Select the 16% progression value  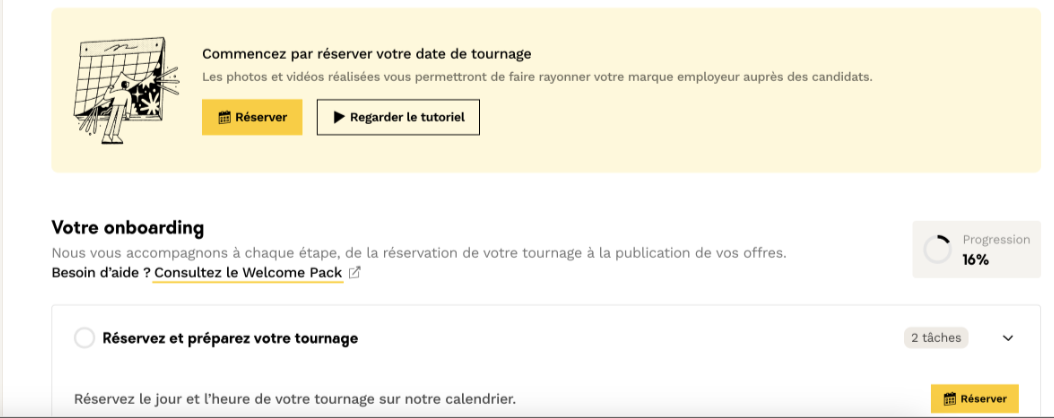975,260
